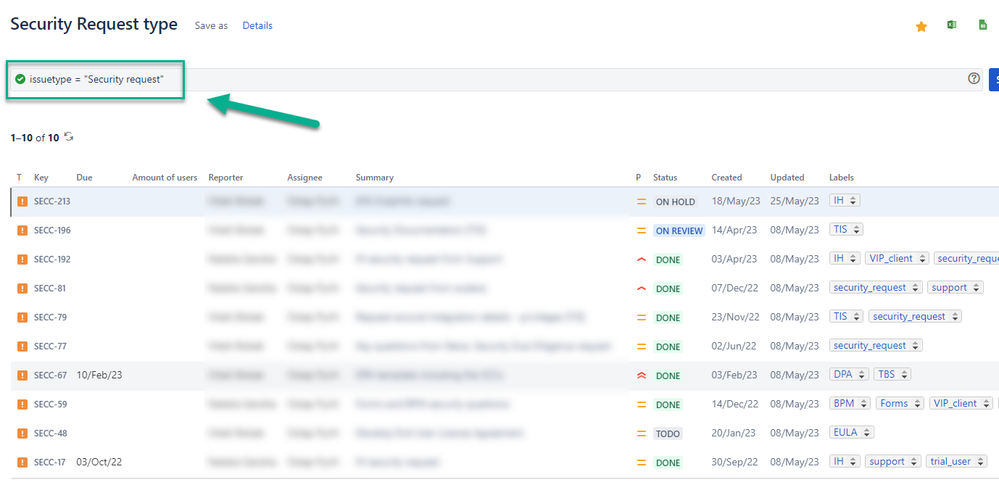The width and height of the screenshot is (999, 490).
Task: Open BPM label dropdown on SECC-59
Action: (850, 403)
